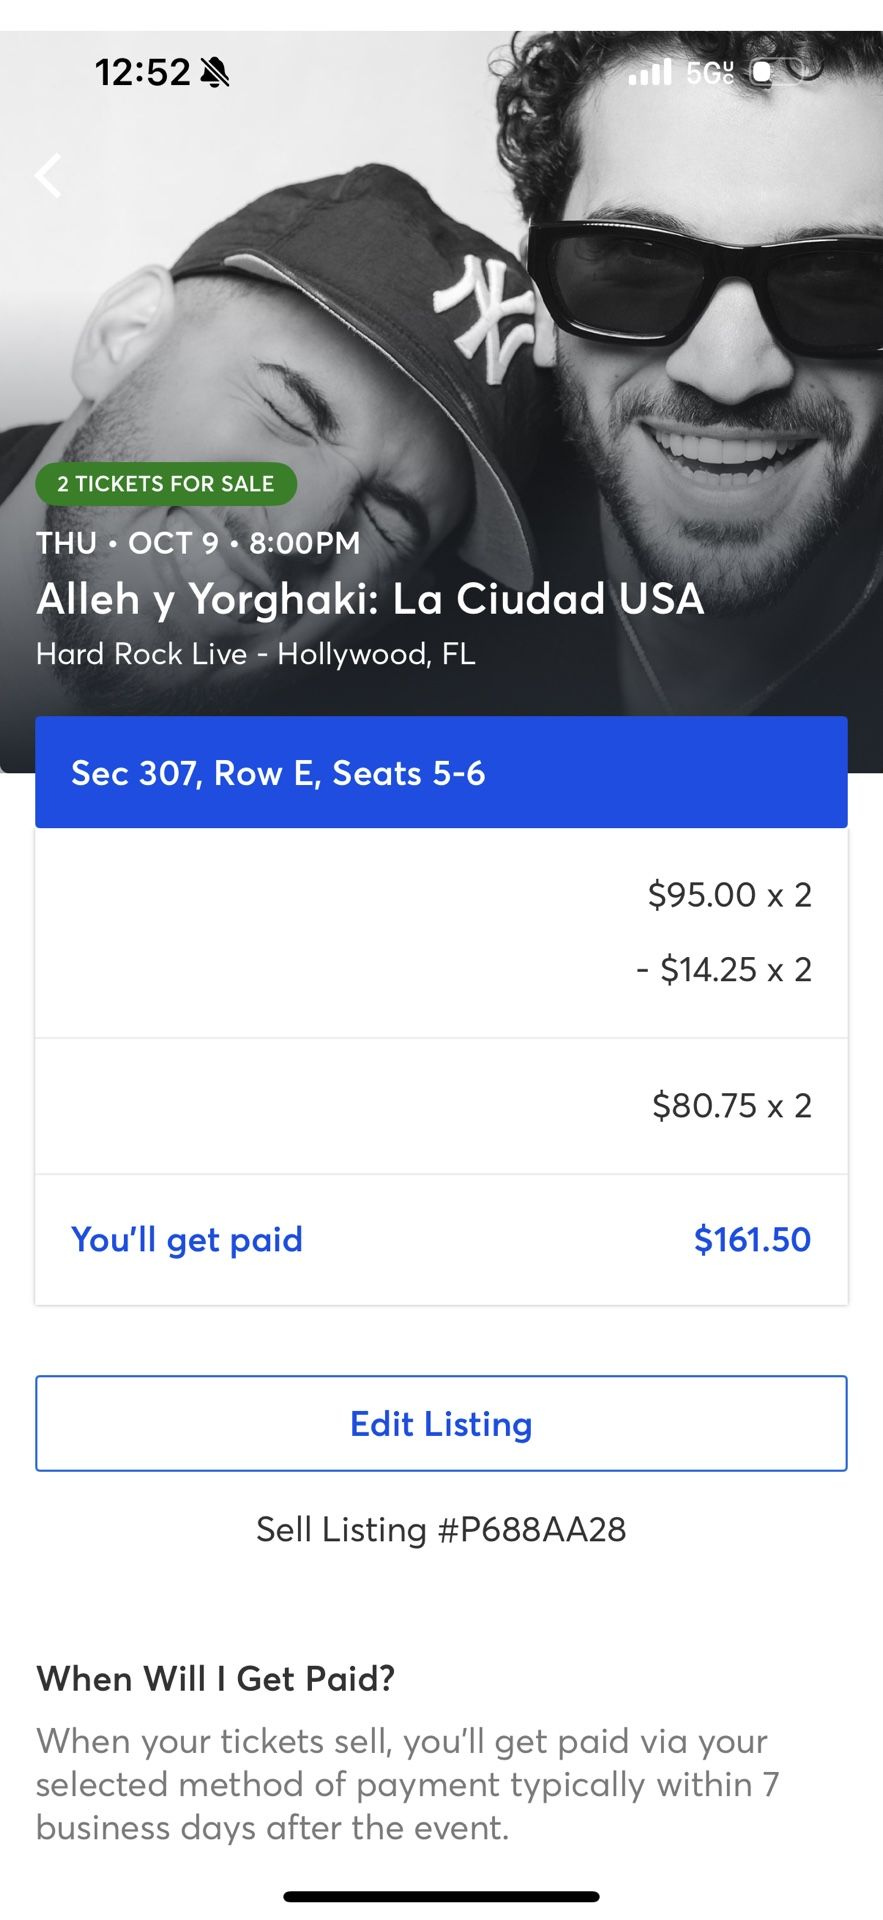The image size is (883, 1920).
Task: Tap the $80.75 x 2 net price row
Action: pyautogui.click(x=732, y=1105)
